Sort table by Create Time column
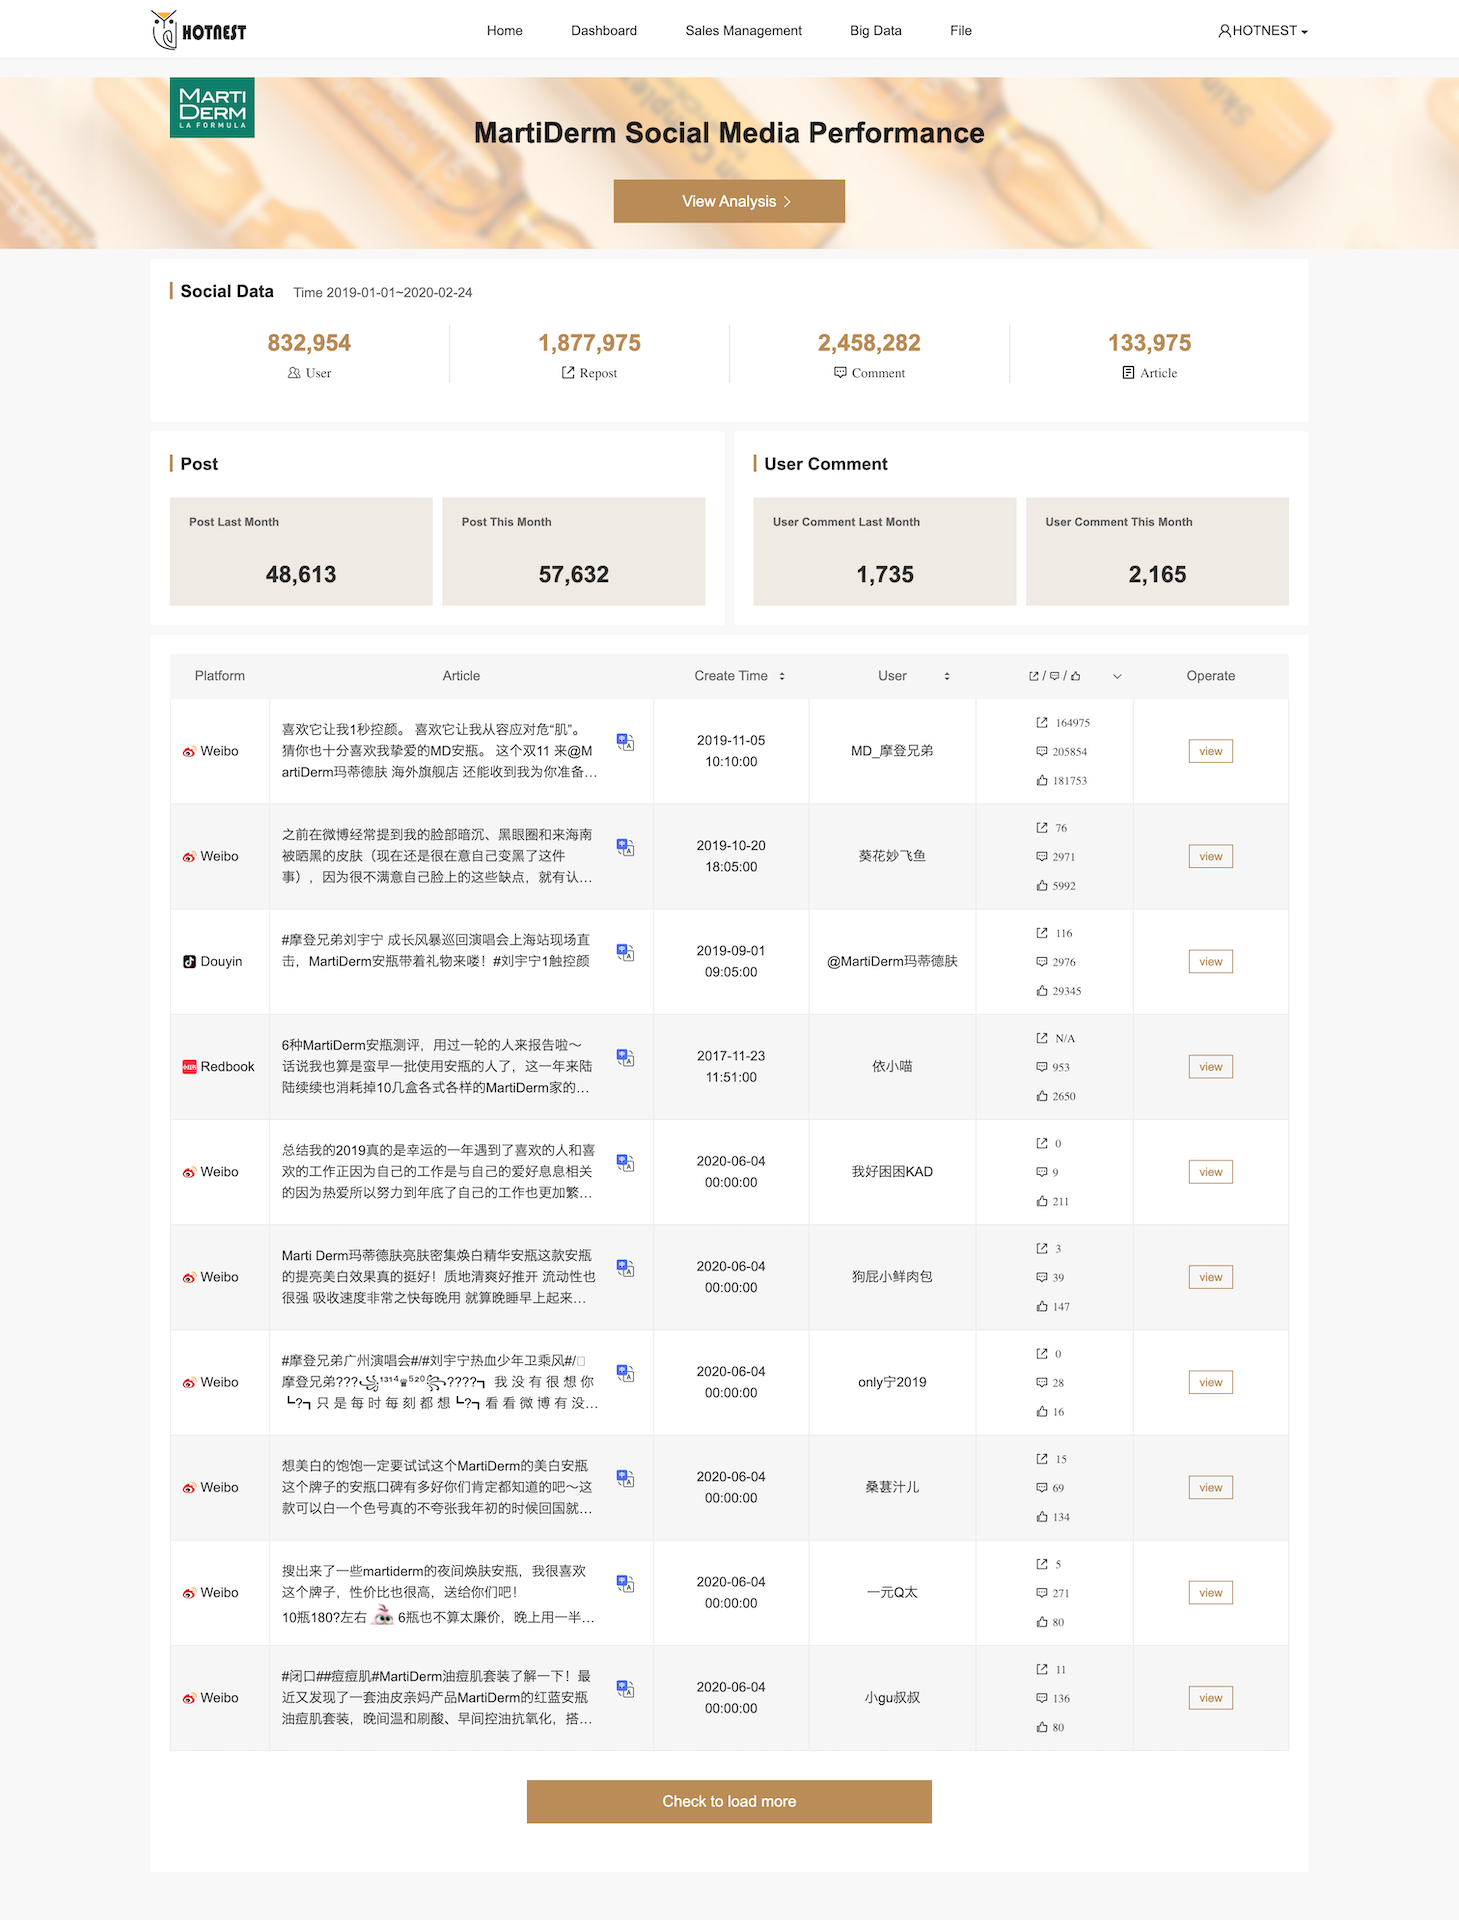The height and width of the screenshot is (1920, 1459). coord(781,676)
